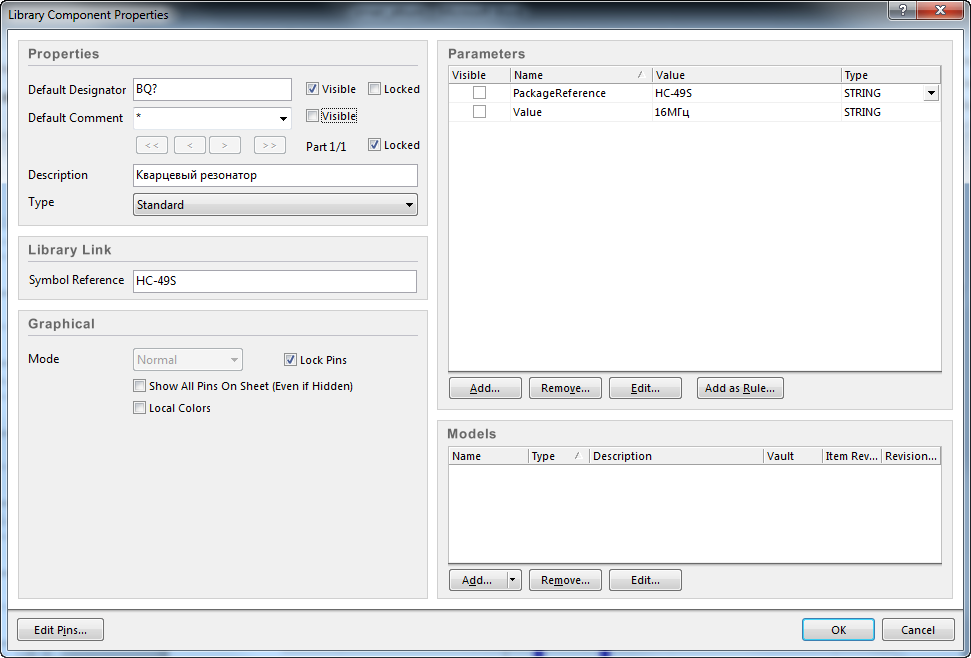Click the Revision... column header
The image size is (971, 658).
tap(911, 456)
